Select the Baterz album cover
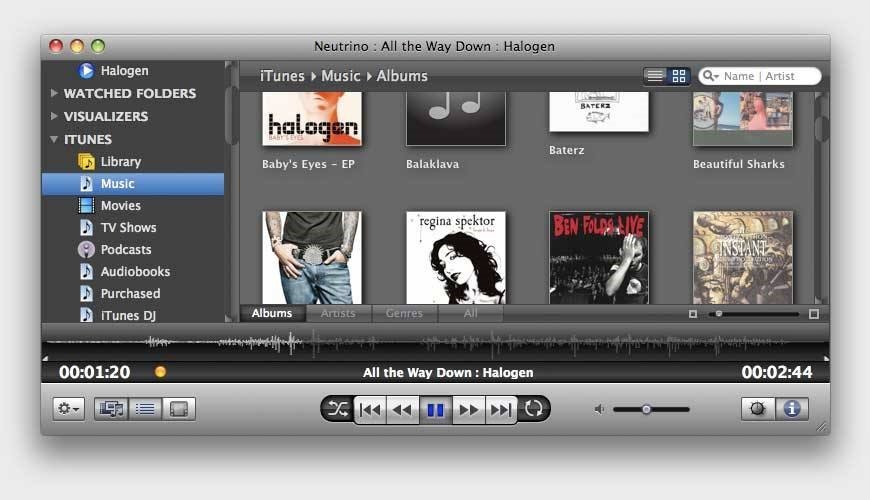870x500 pixels. click(x=599, y=112)
